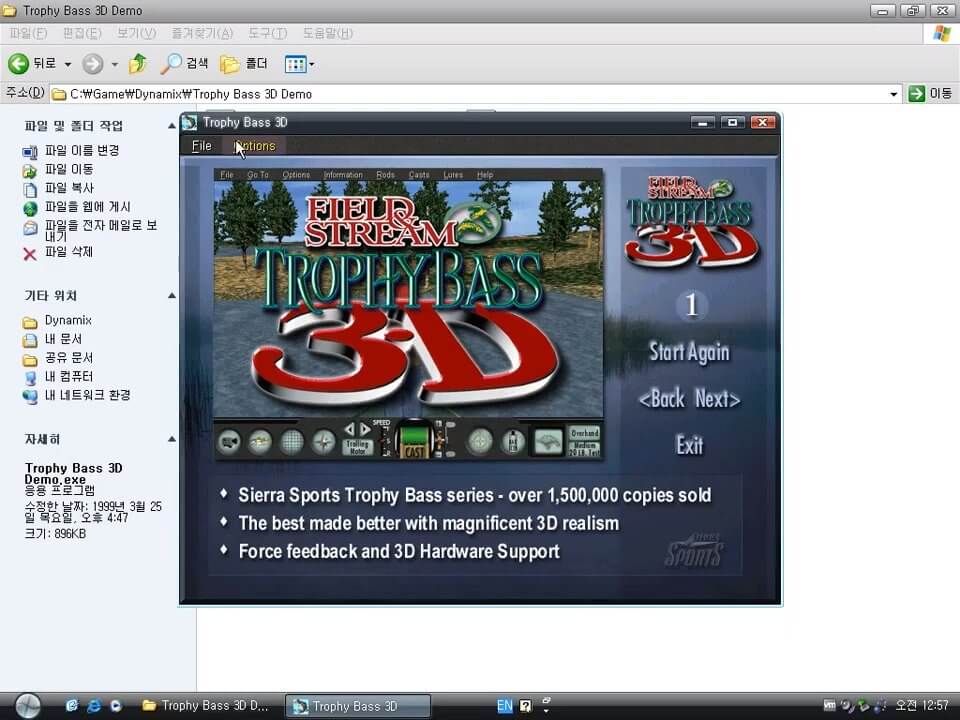Open the 도구(T) menu
Screen dimensions: 960x720
(268, 33)
